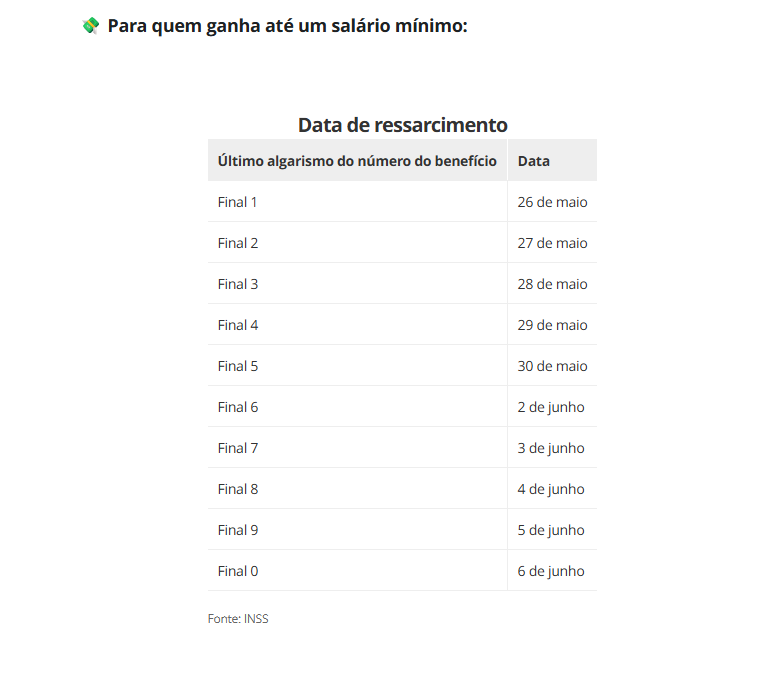Click the heading about salário mínimo
This screenshot has height=694, width=773.
(287, 26)
